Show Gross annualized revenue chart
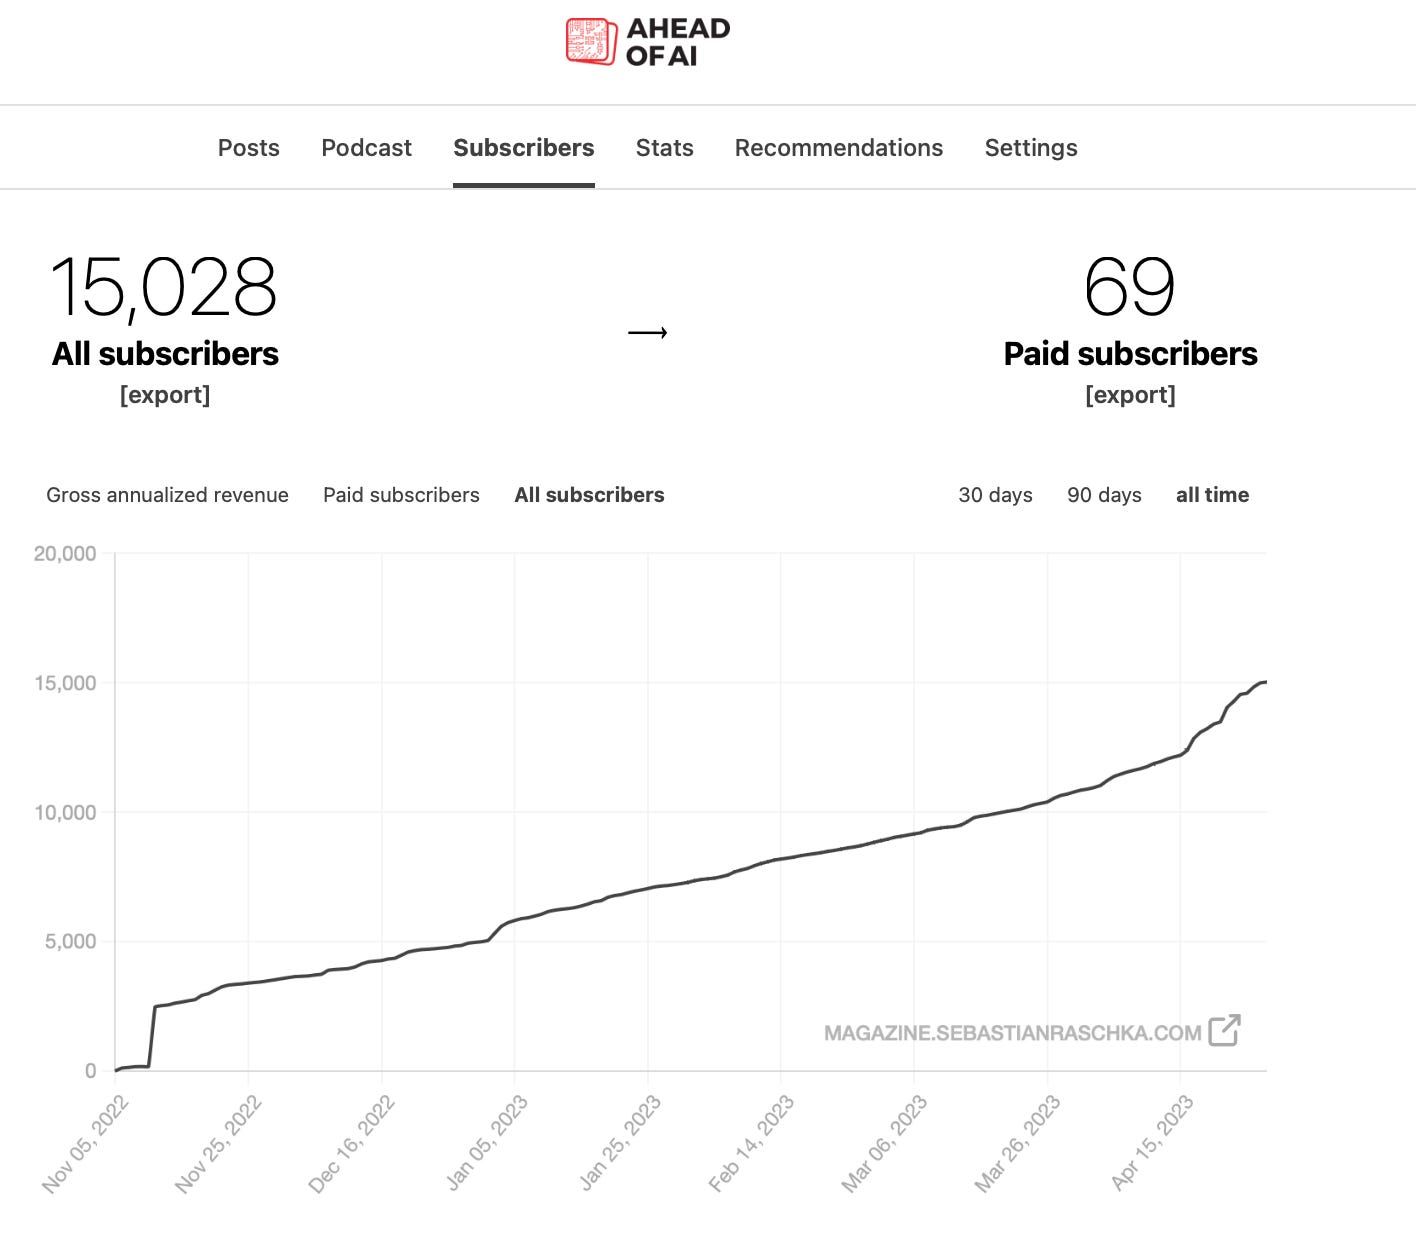 point(167,495)
